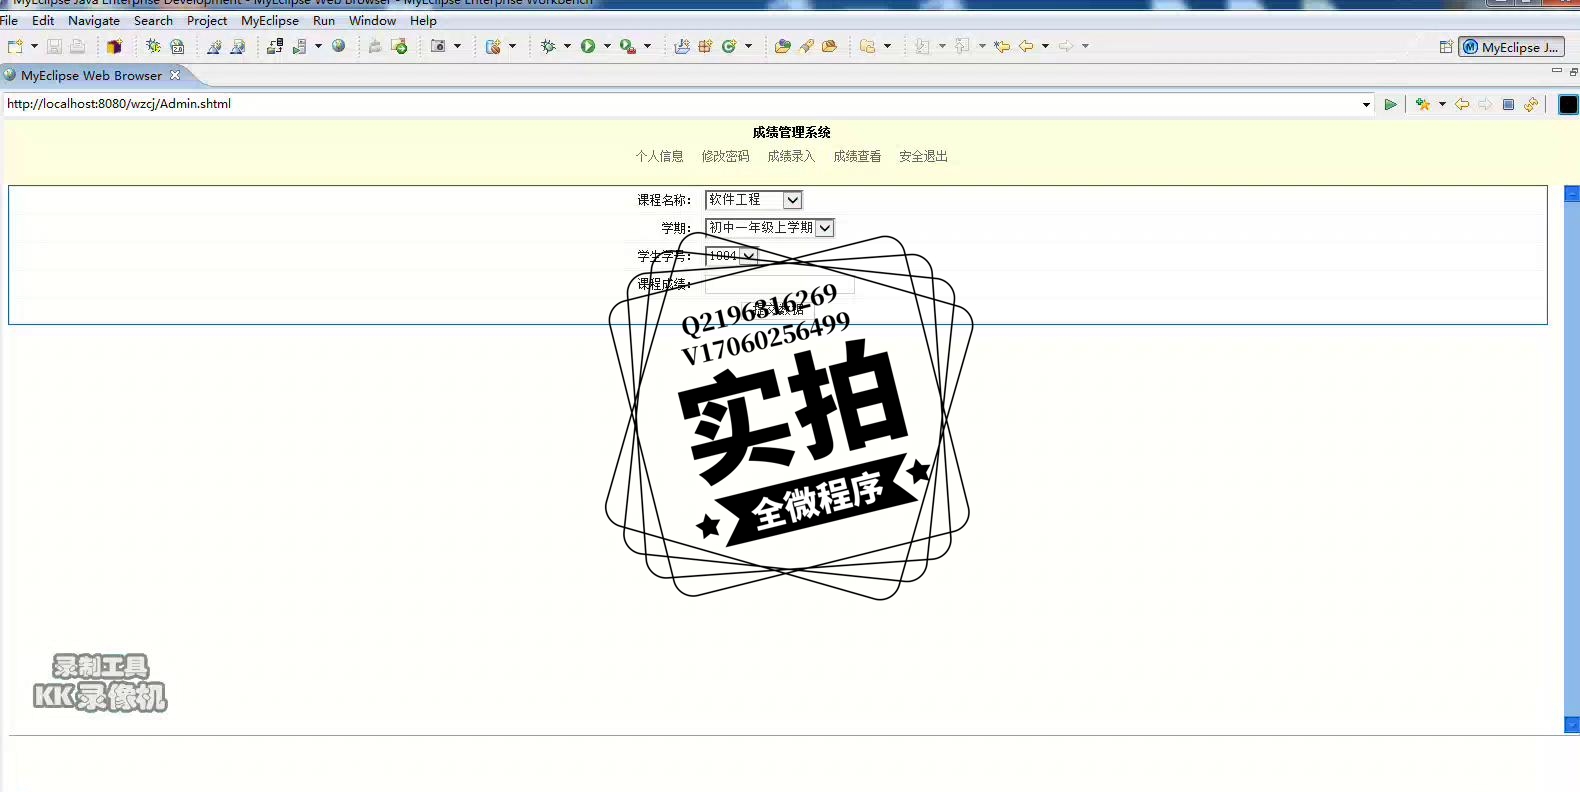Click the New file toolbar icon
This screenshot has height=792, width=1580.
(15, 46)
